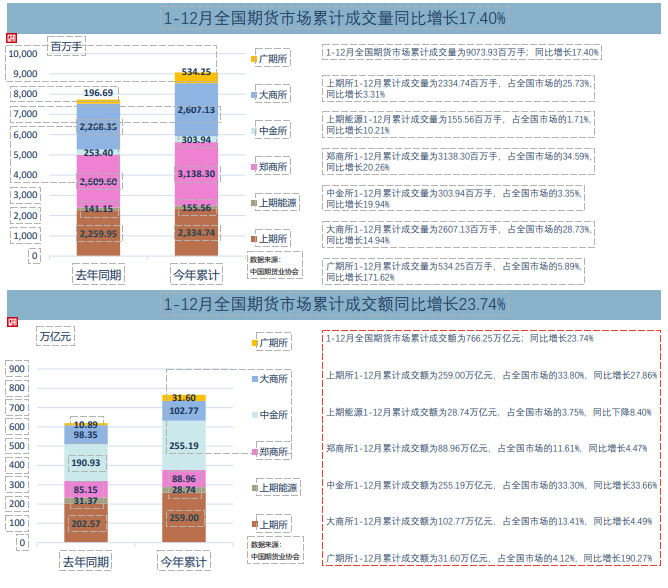The image size is (668, 588).
Task: Click the 万亿元 axis unit label
Action: coord(55,337)
